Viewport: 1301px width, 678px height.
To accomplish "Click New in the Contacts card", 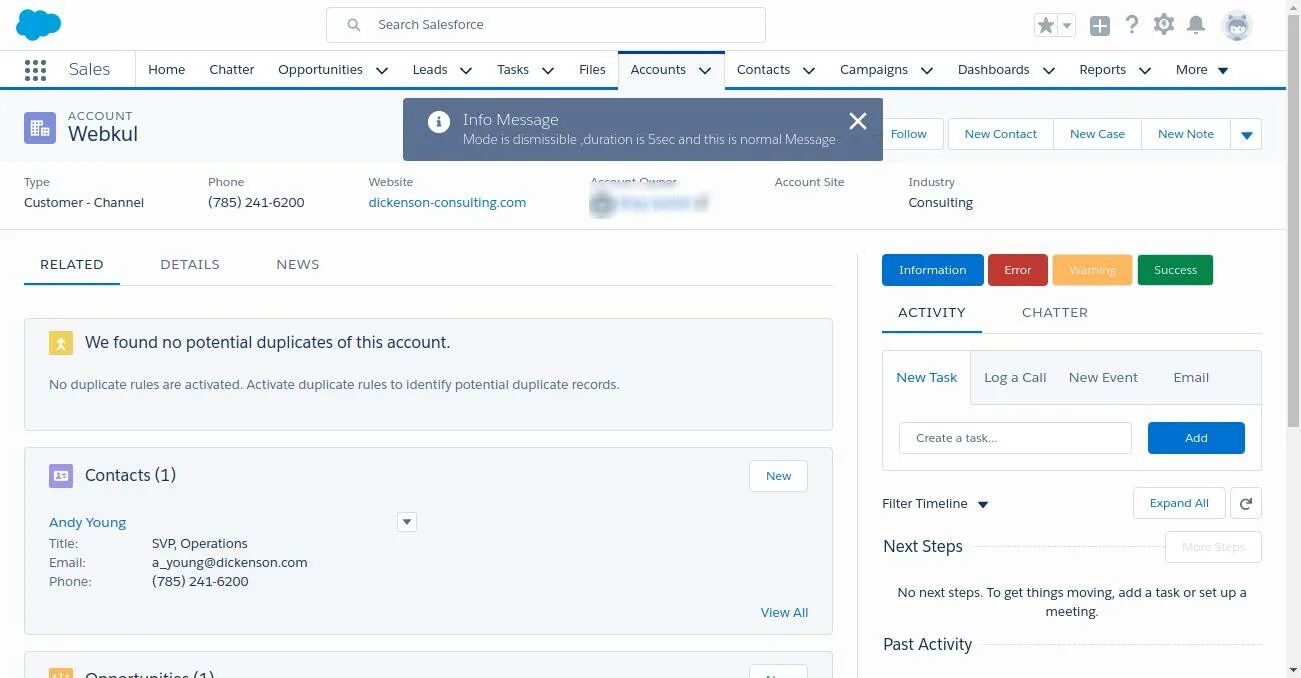I will coord(778,476).
